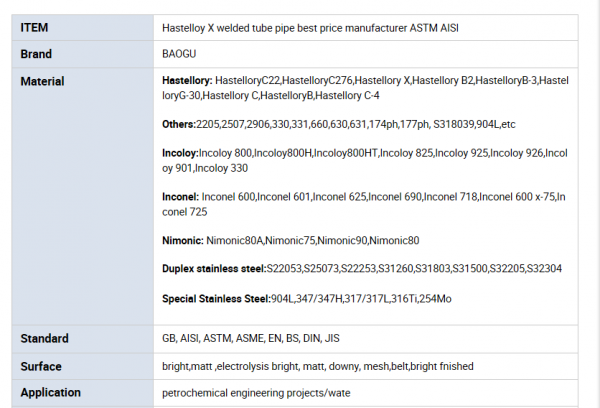Image resolution: width=600 pixels, height=408 pixels.
Task: Click the bold Nimonic heading
Action: (182, 241)
